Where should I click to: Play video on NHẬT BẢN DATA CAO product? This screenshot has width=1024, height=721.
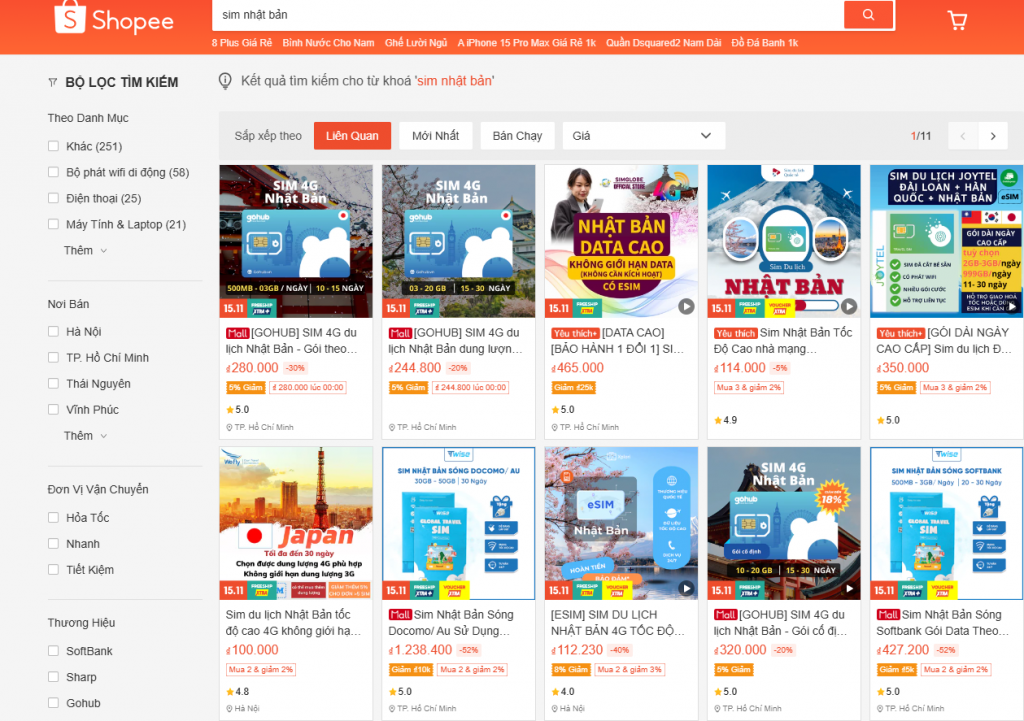pos(686,306)
